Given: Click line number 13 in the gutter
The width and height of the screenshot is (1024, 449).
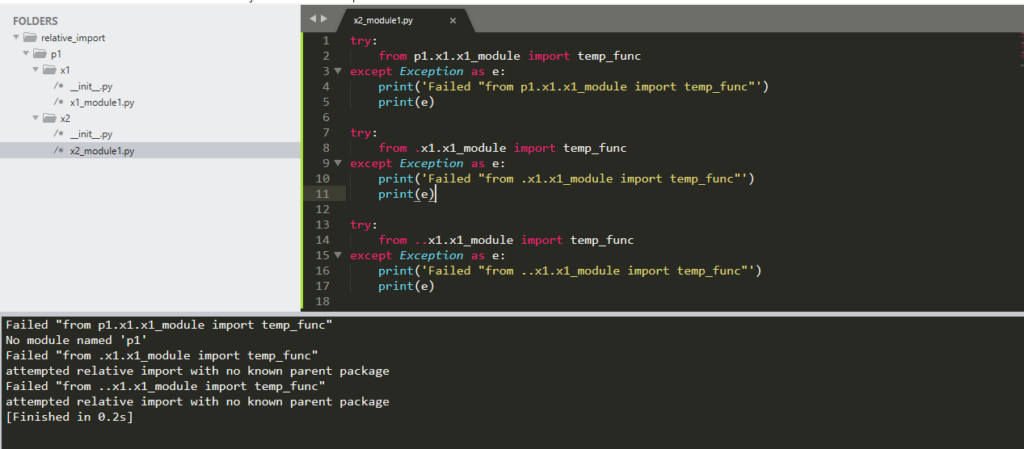Looking at the screenshot, I should click(x=322, y=209).
